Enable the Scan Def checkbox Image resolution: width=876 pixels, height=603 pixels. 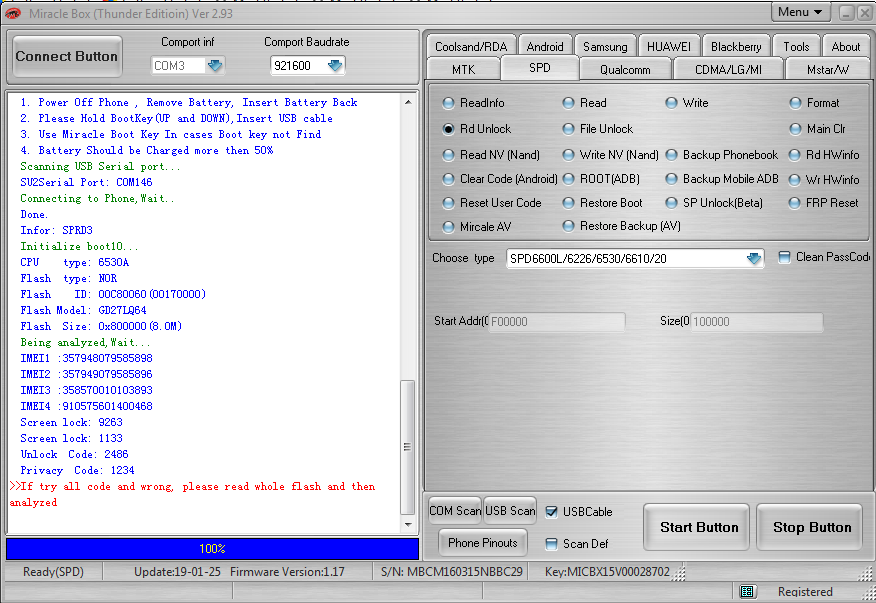(551, 544)
